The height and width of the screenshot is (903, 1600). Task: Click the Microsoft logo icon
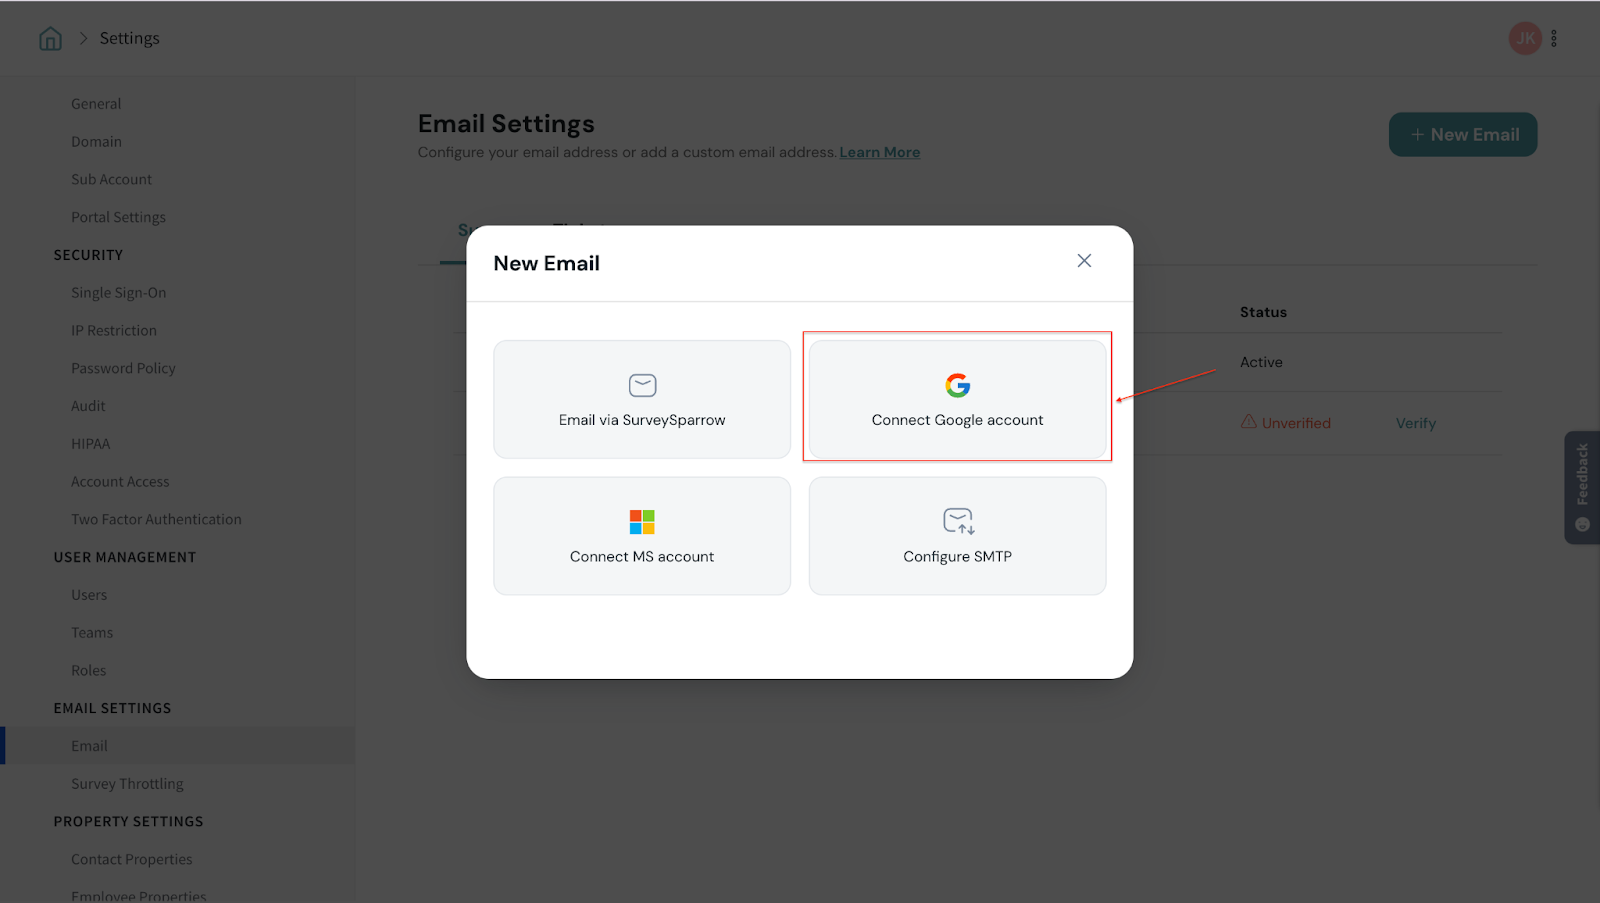642,522
